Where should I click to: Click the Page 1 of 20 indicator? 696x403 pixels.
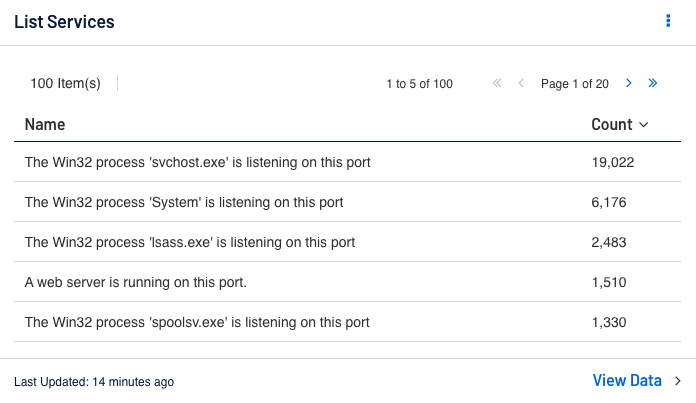(x=575, y=84)
